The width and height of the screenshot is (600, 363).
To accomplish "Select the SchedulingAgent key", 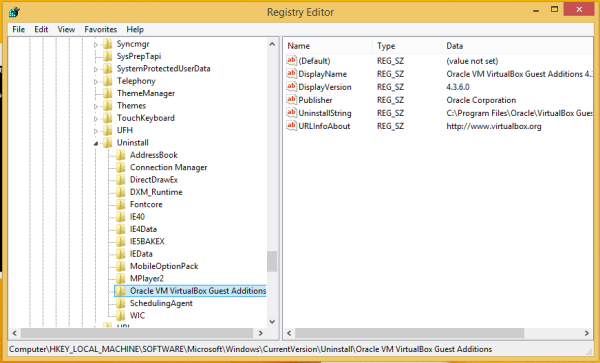I will (161, 303).
